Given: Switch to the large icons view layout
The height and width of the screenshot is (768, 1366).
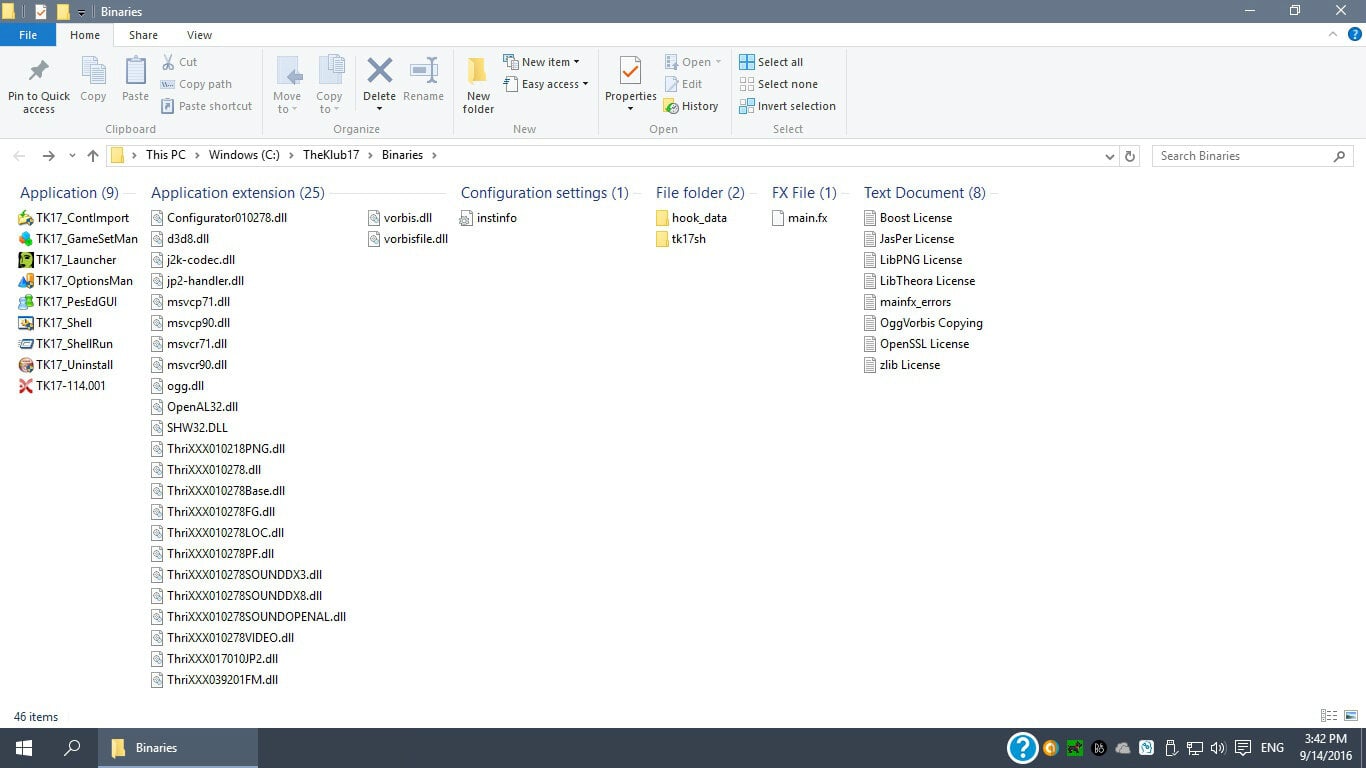Looking at the screenshot, I should 1351,716.
